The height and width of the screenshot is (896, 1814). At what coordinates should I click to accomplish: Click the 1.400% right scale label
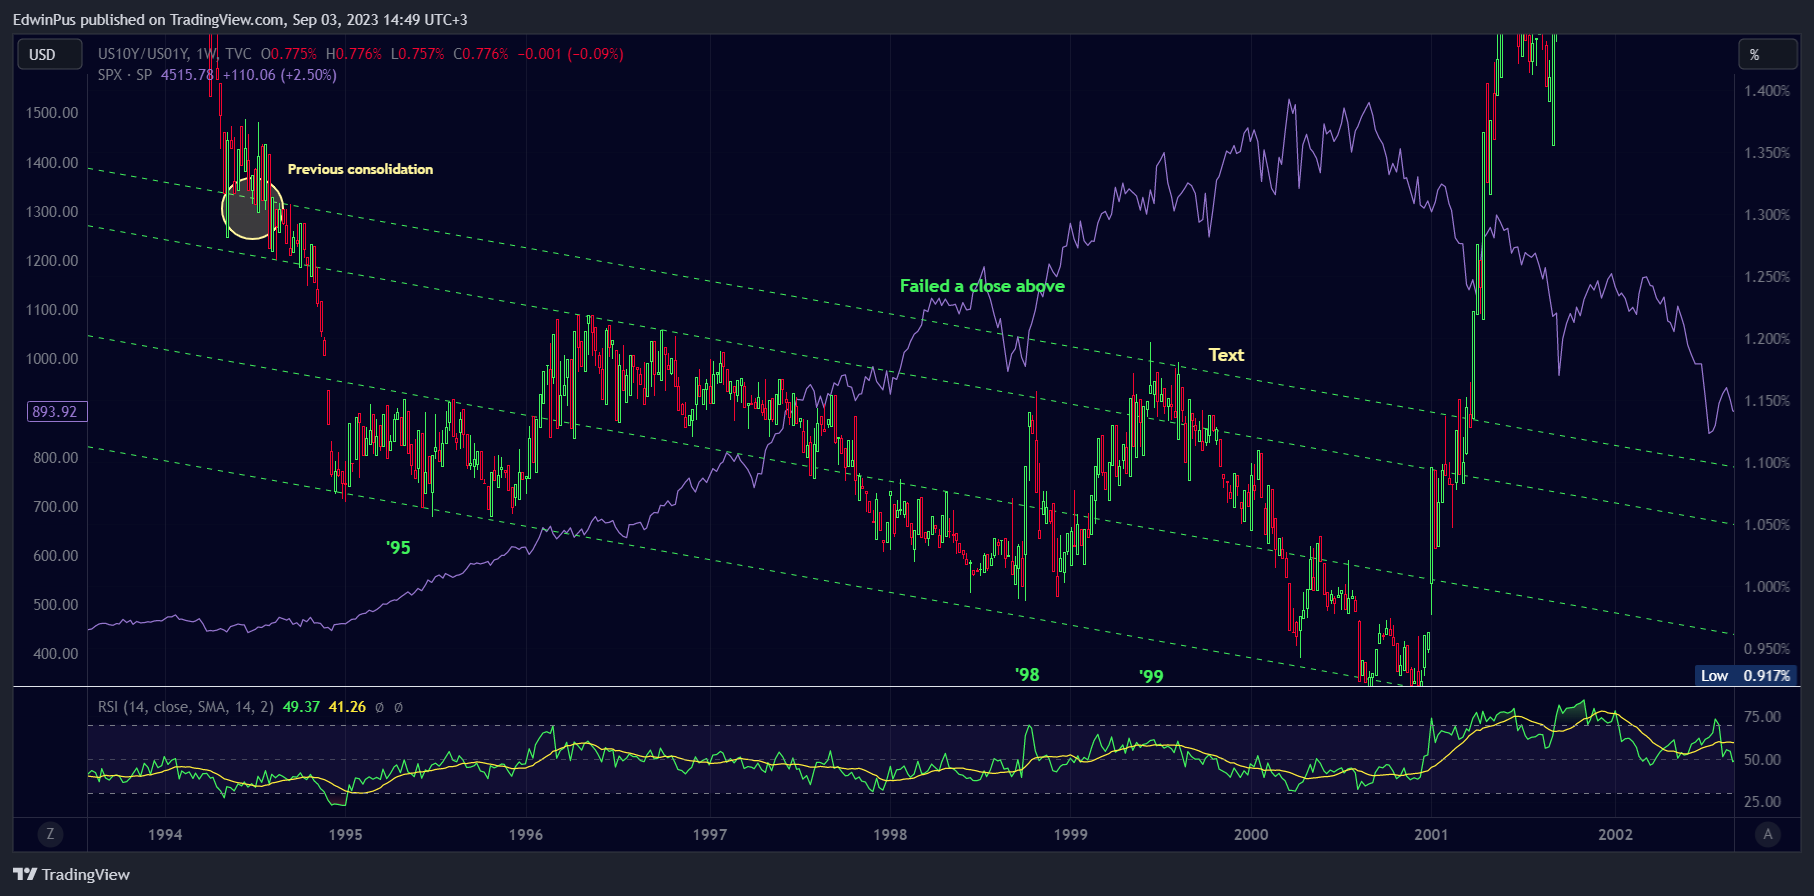(1767, 91)
